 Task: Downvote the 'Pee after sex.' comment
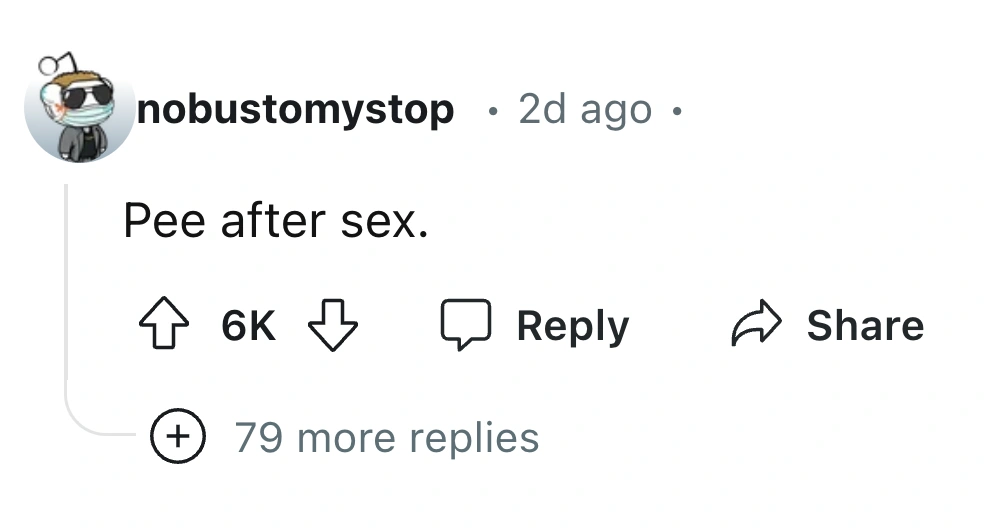point(332,326)
